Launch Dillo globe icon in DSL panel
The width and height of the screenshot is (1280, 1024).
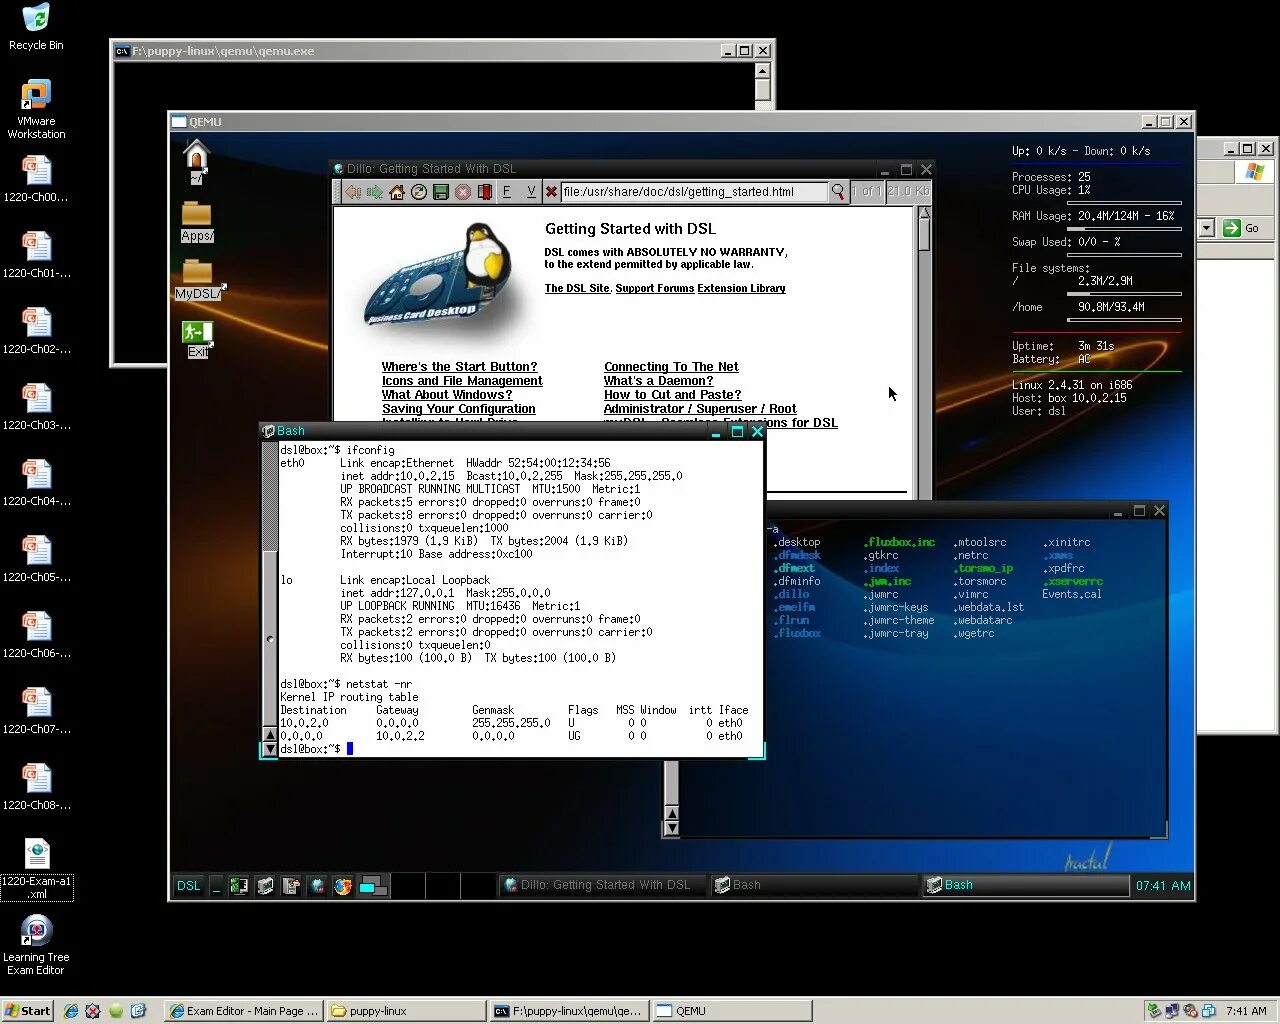tap(317, 885)
